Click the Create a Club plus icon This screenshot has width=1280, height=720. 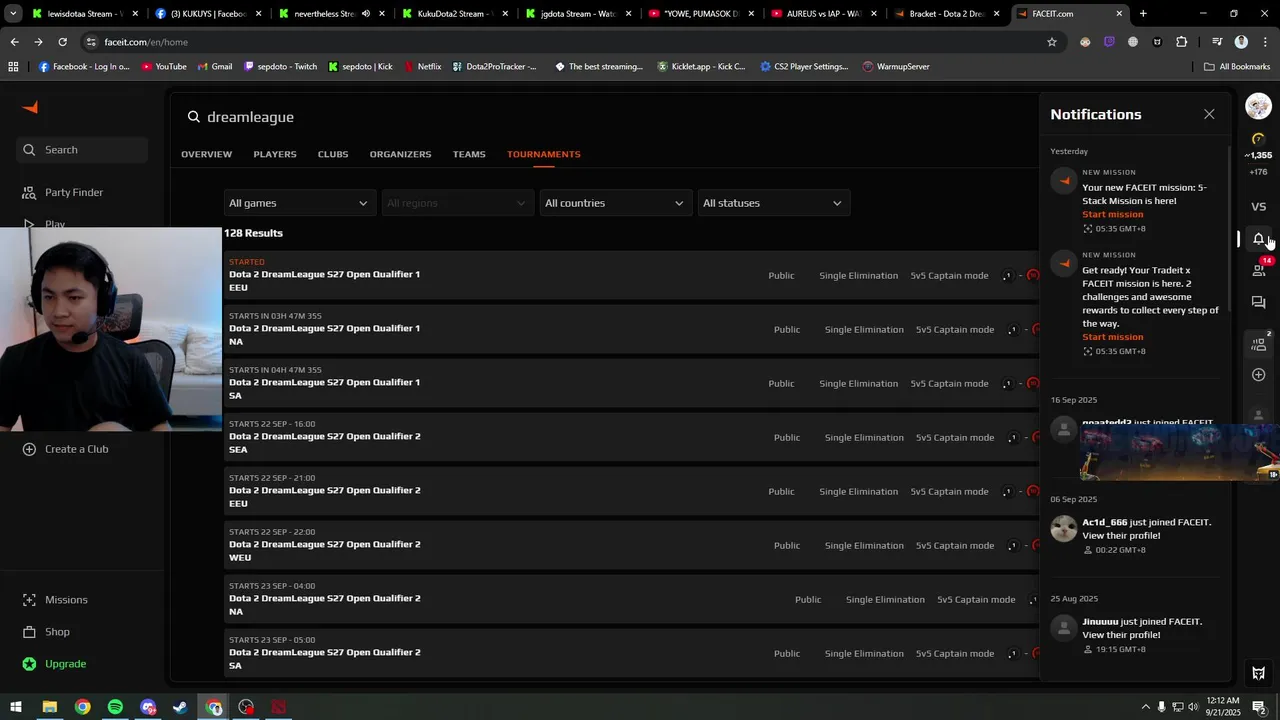(29, 449)
